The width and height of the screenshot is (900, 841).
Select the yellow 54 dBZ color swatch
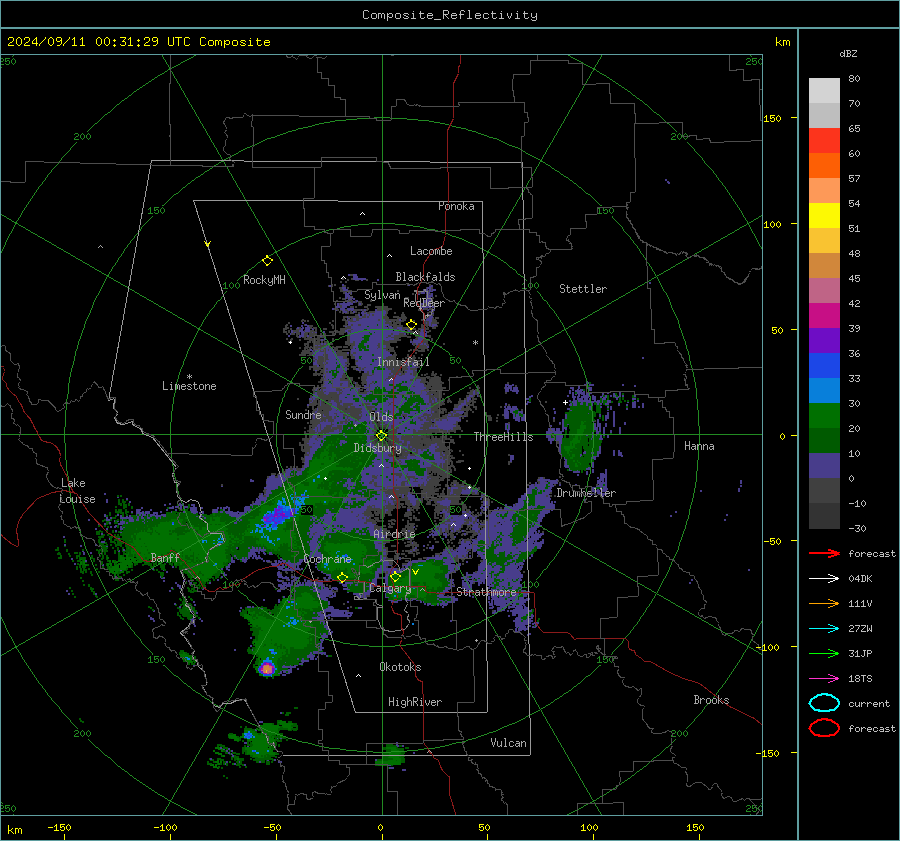point(824,215)
